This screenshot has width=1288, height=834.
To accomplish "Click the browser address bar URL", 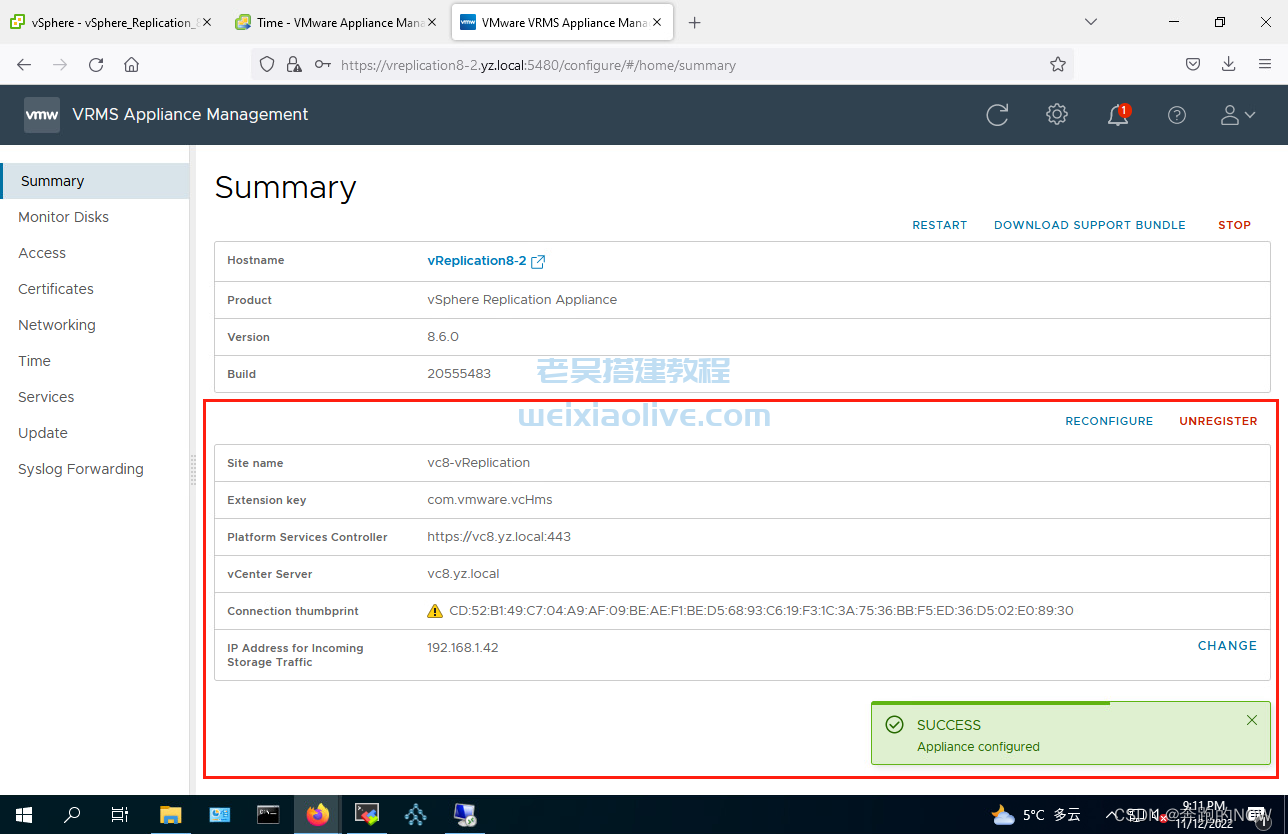I will pos(538,65).
